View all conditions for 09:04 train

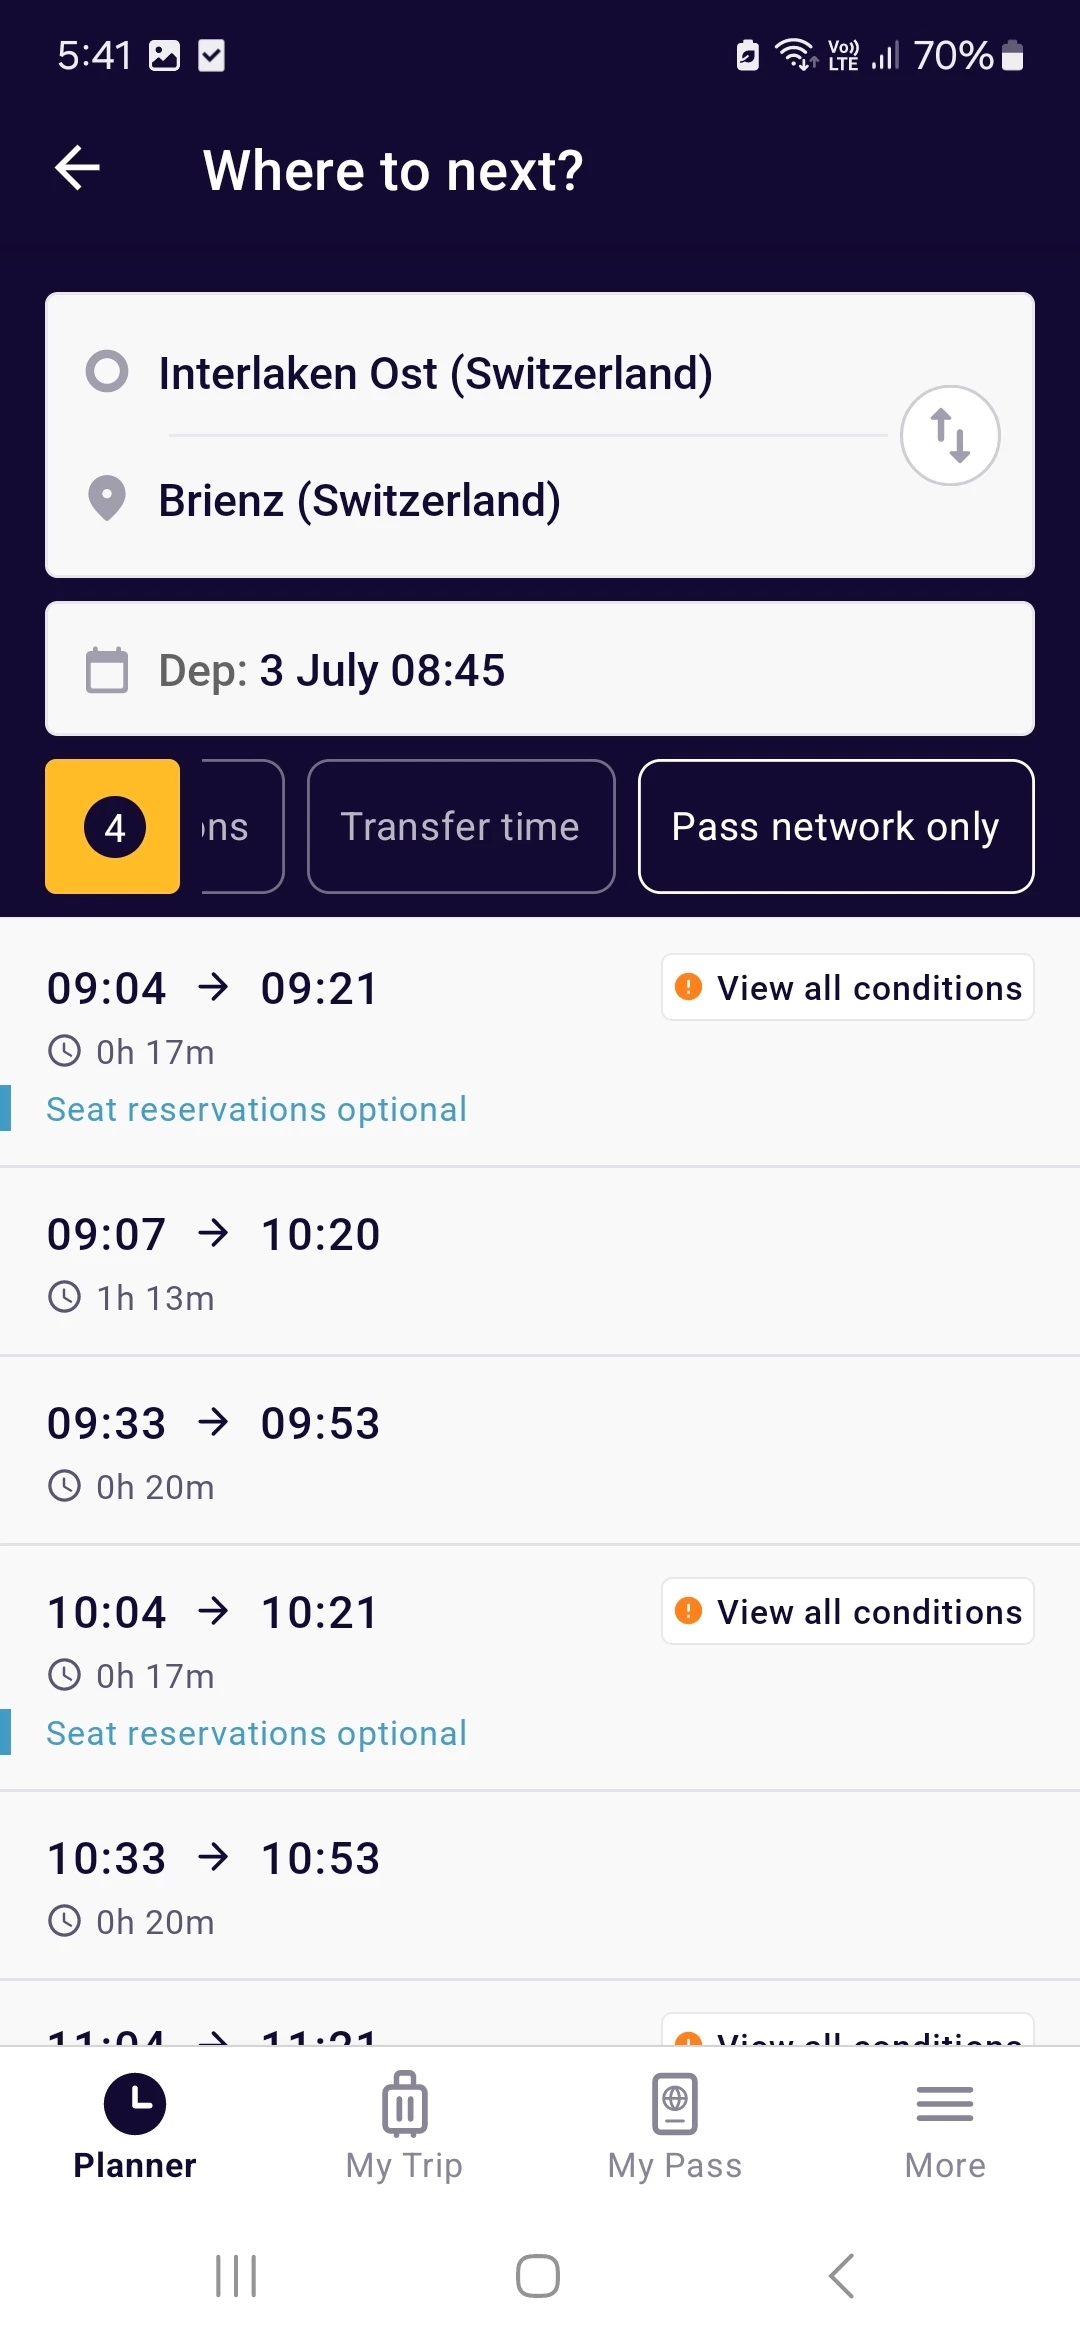(847, 988)
